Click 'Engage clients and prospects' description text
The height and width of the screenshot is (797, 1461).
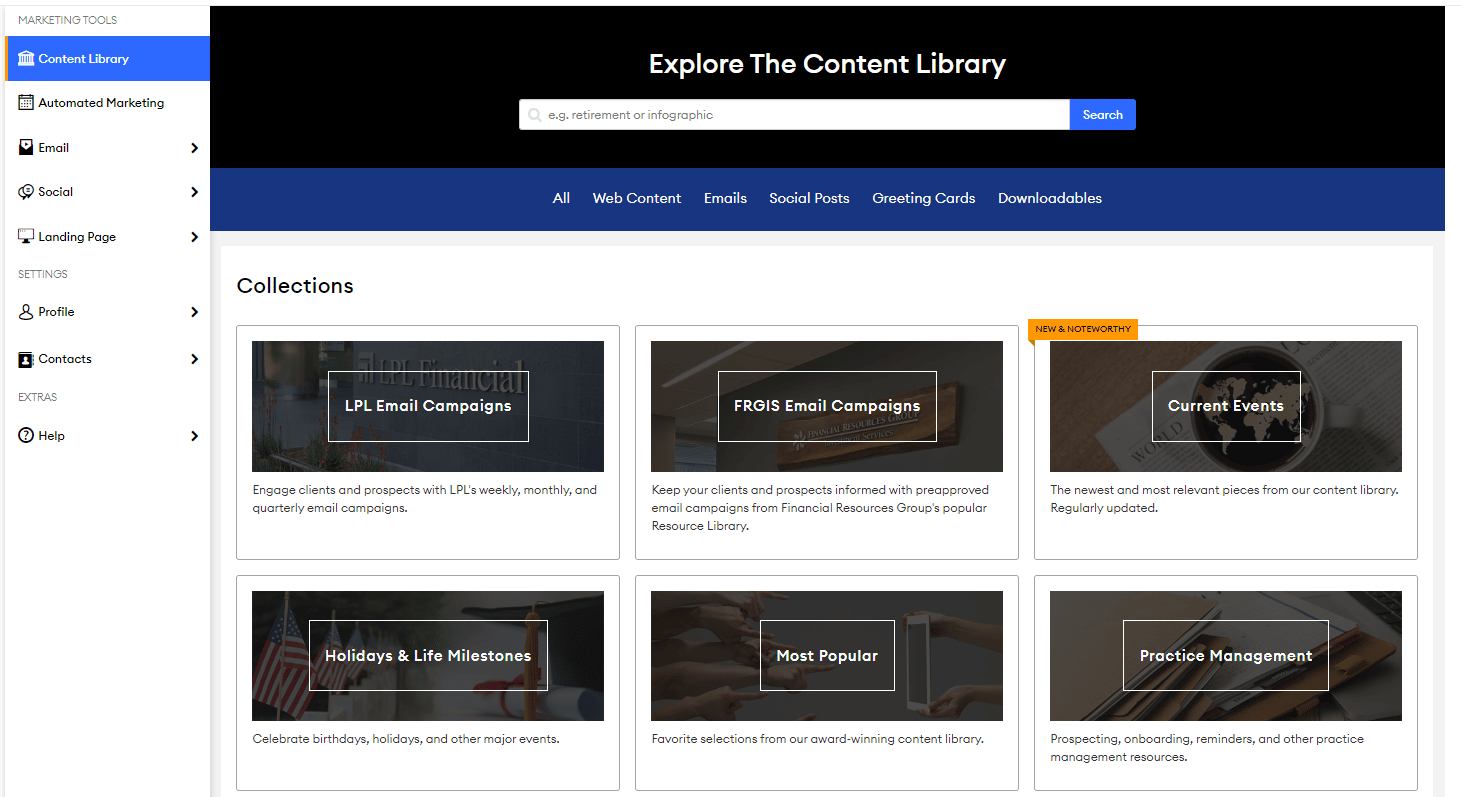pyautogui.click(x=424, y=499)
